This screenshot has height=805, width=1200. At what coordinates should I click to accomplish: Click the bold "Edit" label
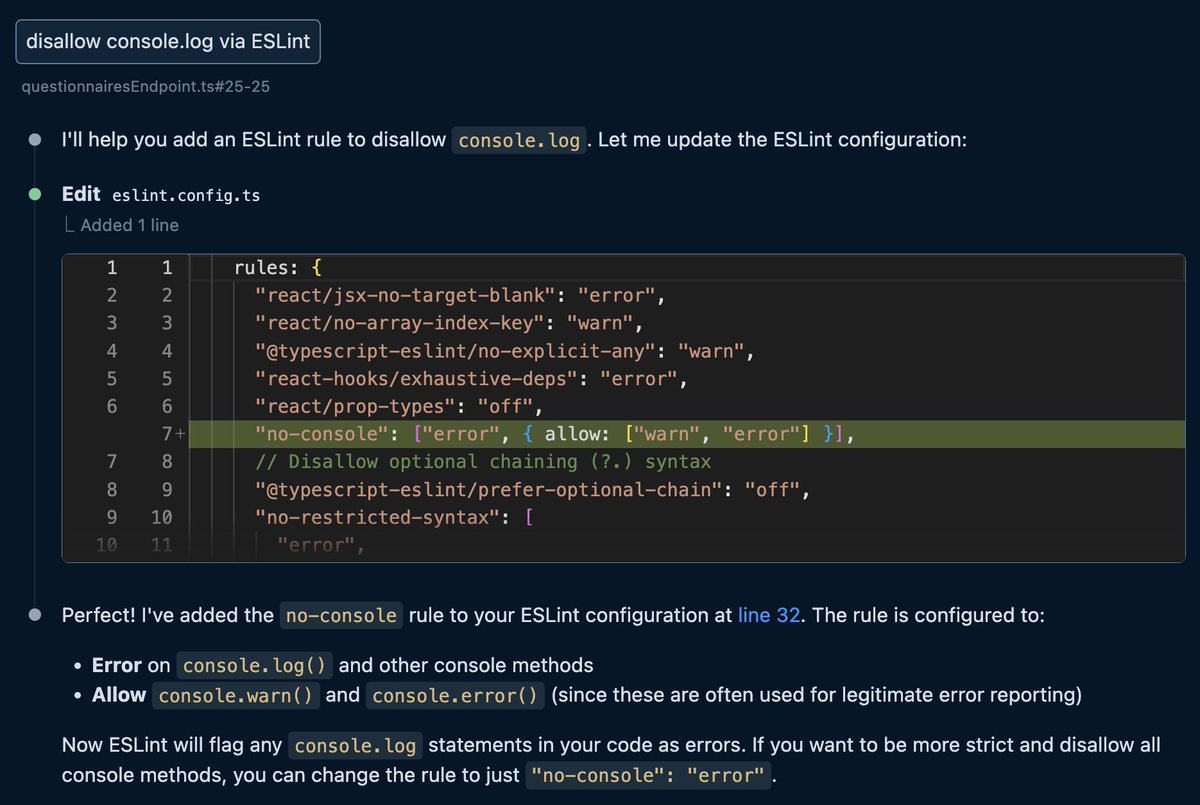[x=81, y=194]
